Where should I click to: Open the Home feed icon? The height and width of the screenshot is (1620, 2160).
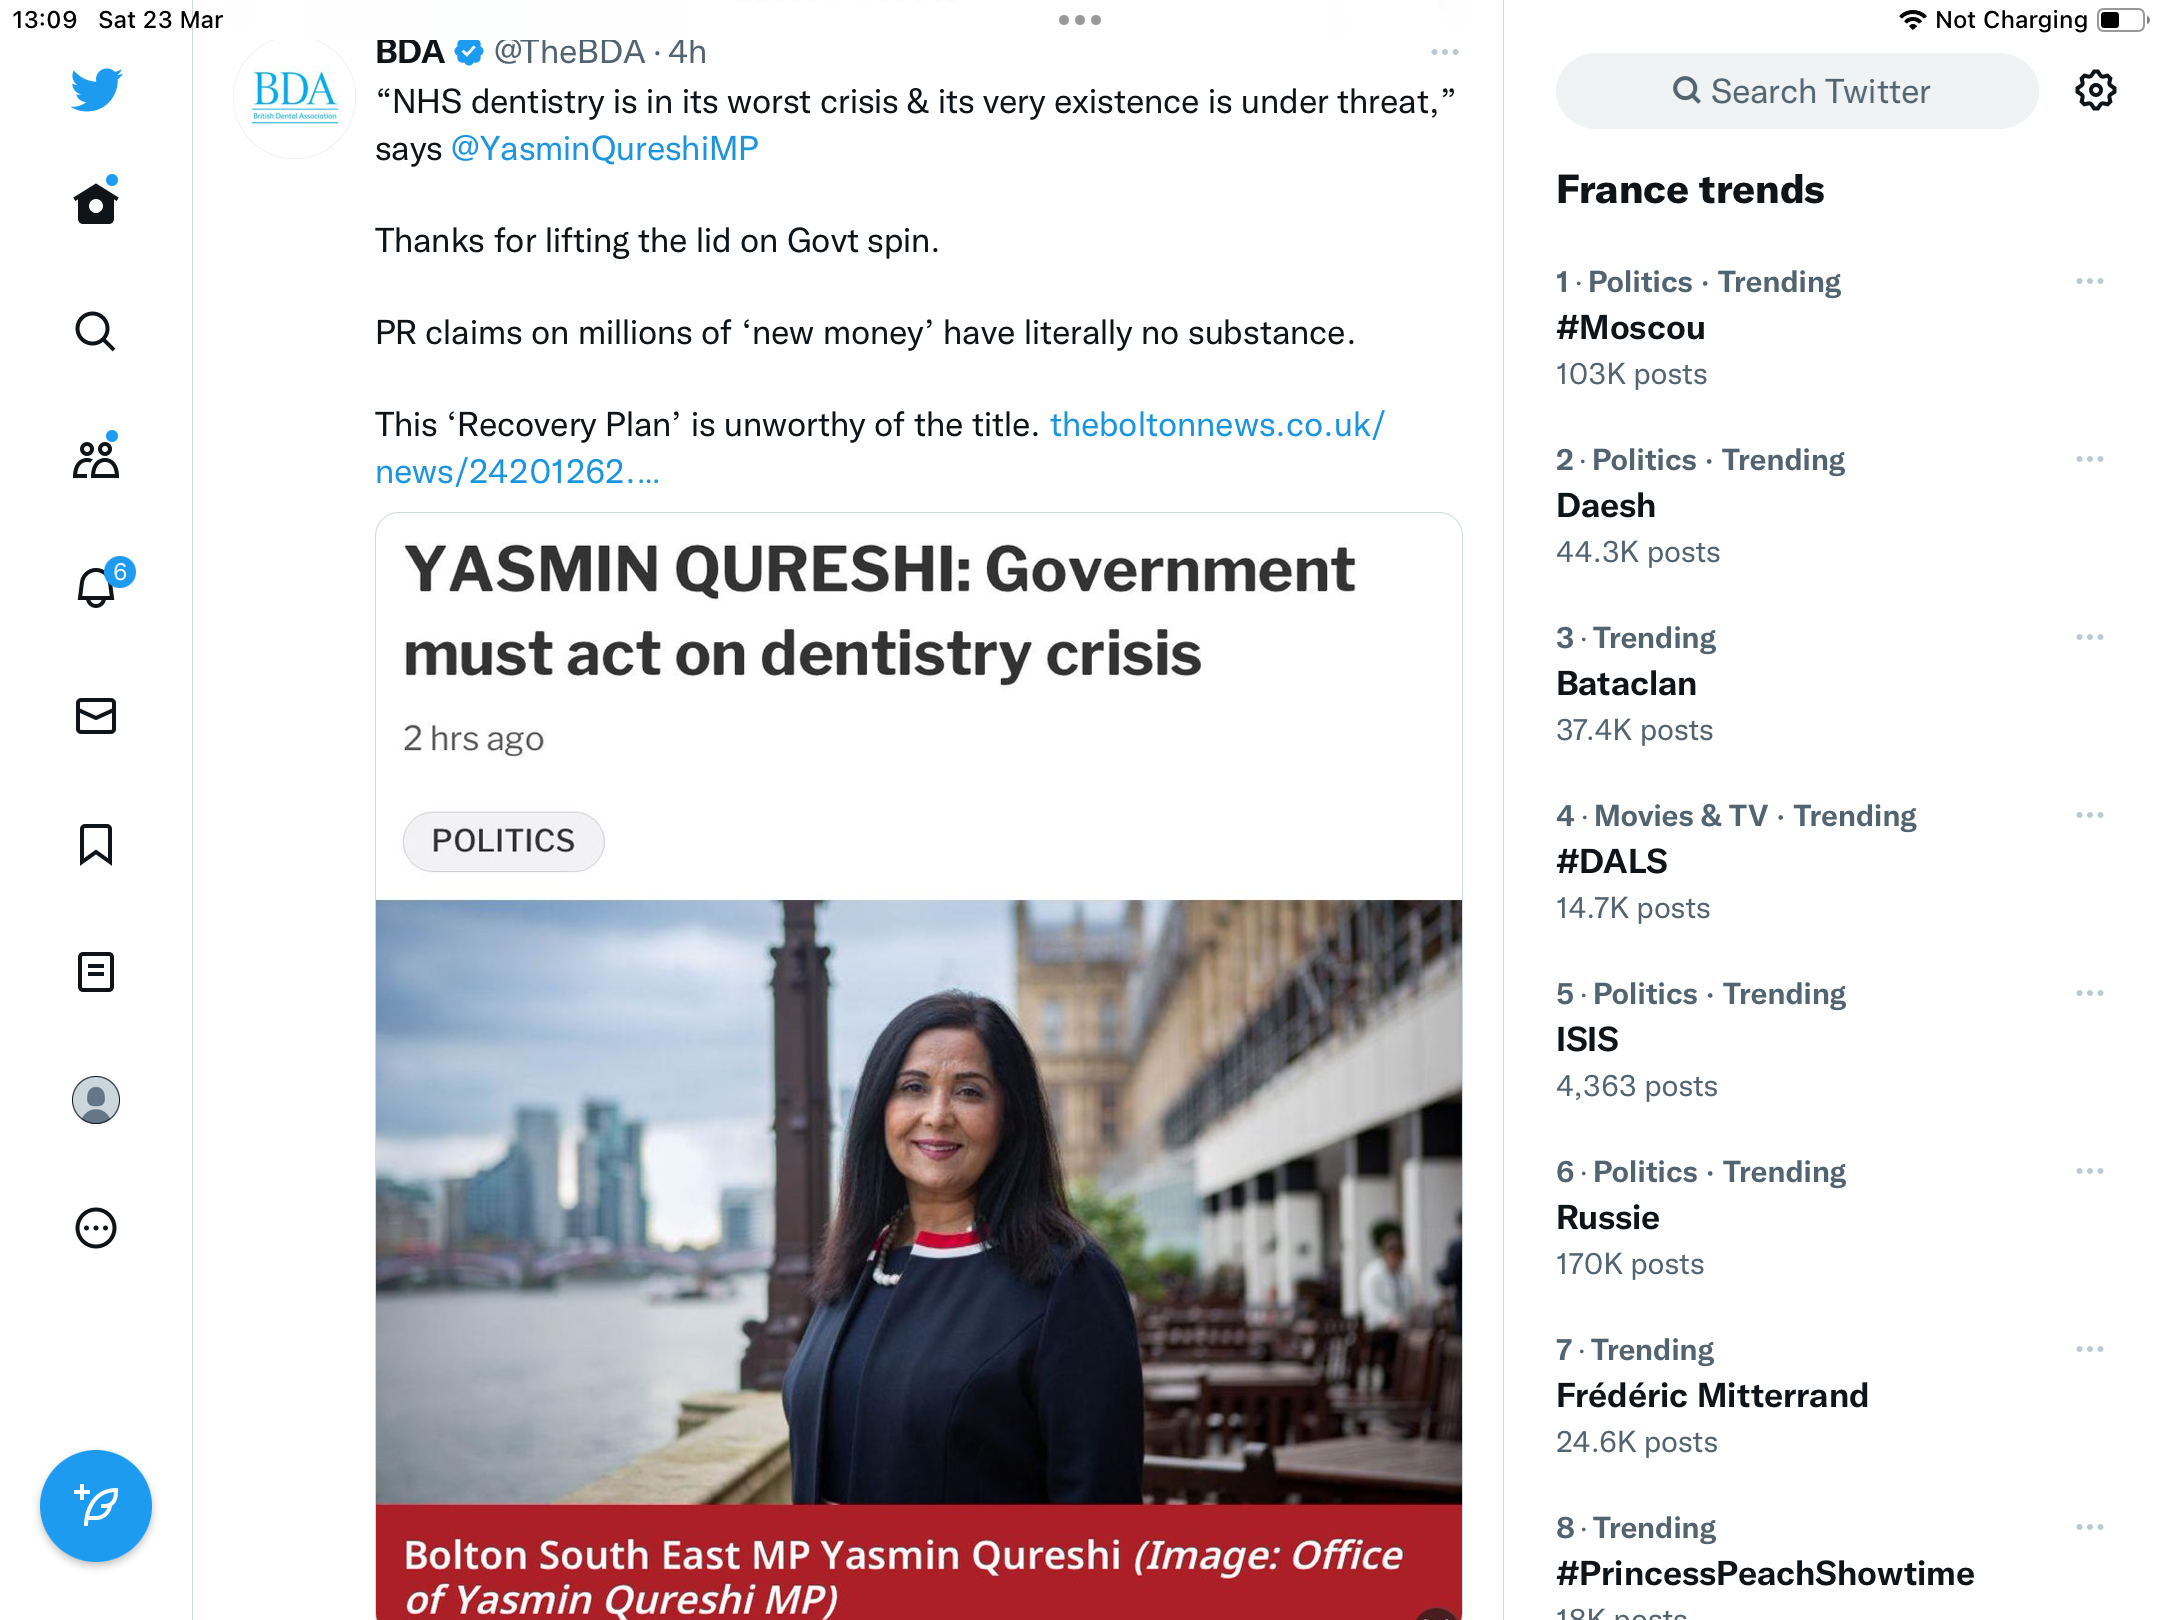tap(96, 203)
